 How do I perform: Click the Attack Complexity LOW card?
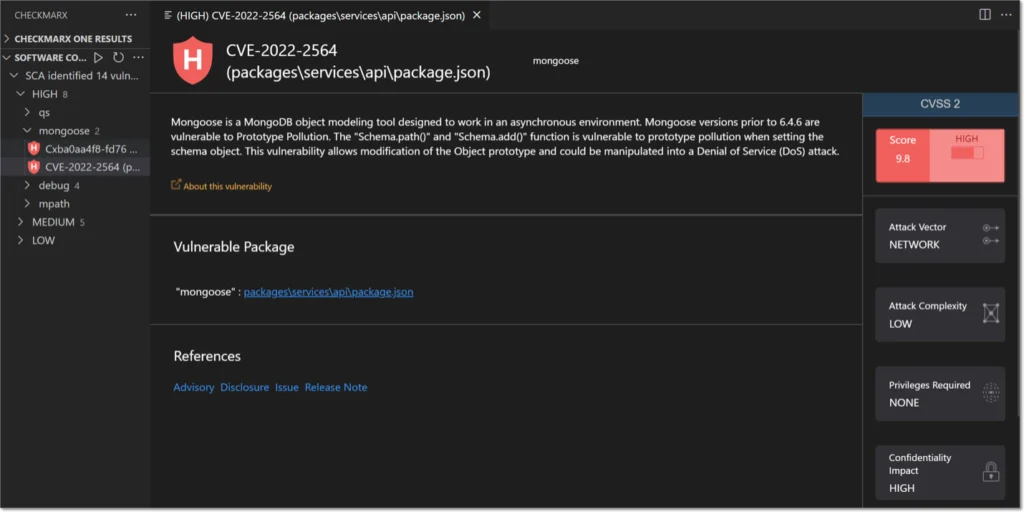point(940,315)
